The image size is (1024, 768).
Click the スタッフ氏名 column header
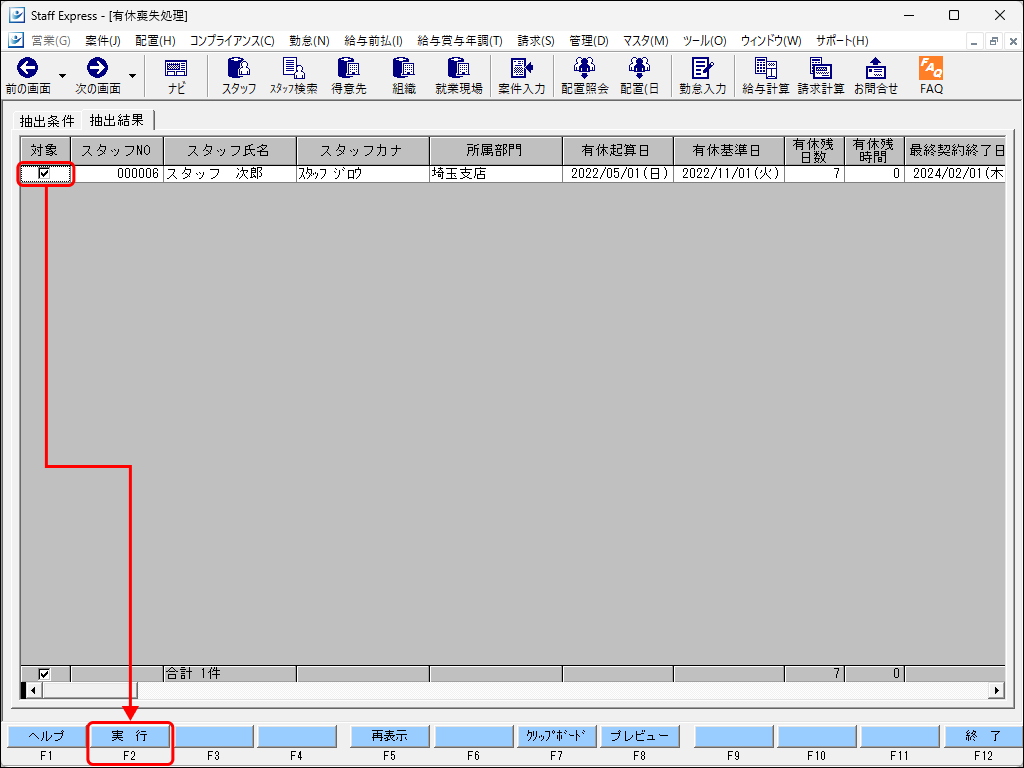pyautogui.click(x=230, y=151)
